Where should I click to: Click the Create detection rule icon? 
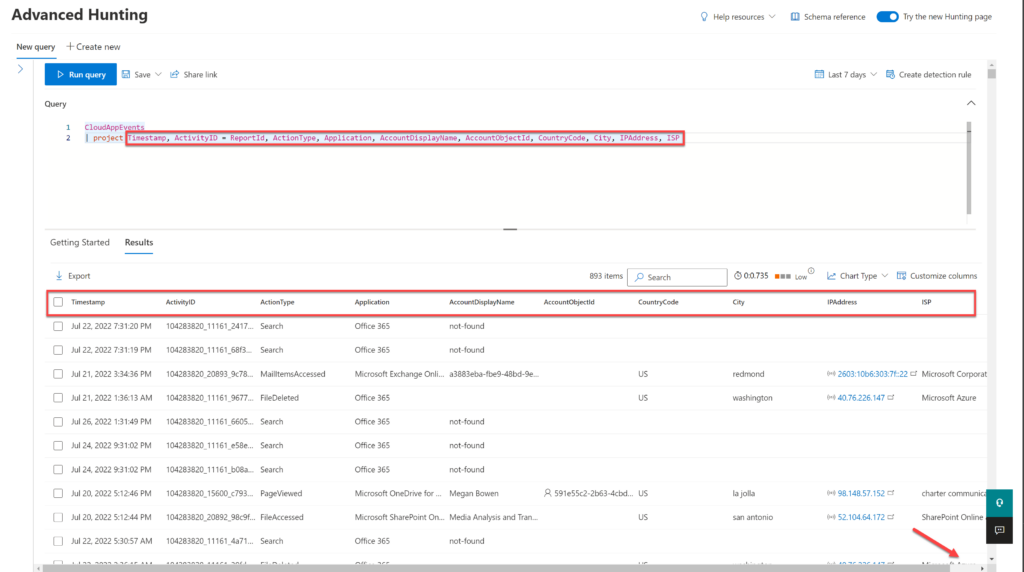890,74
